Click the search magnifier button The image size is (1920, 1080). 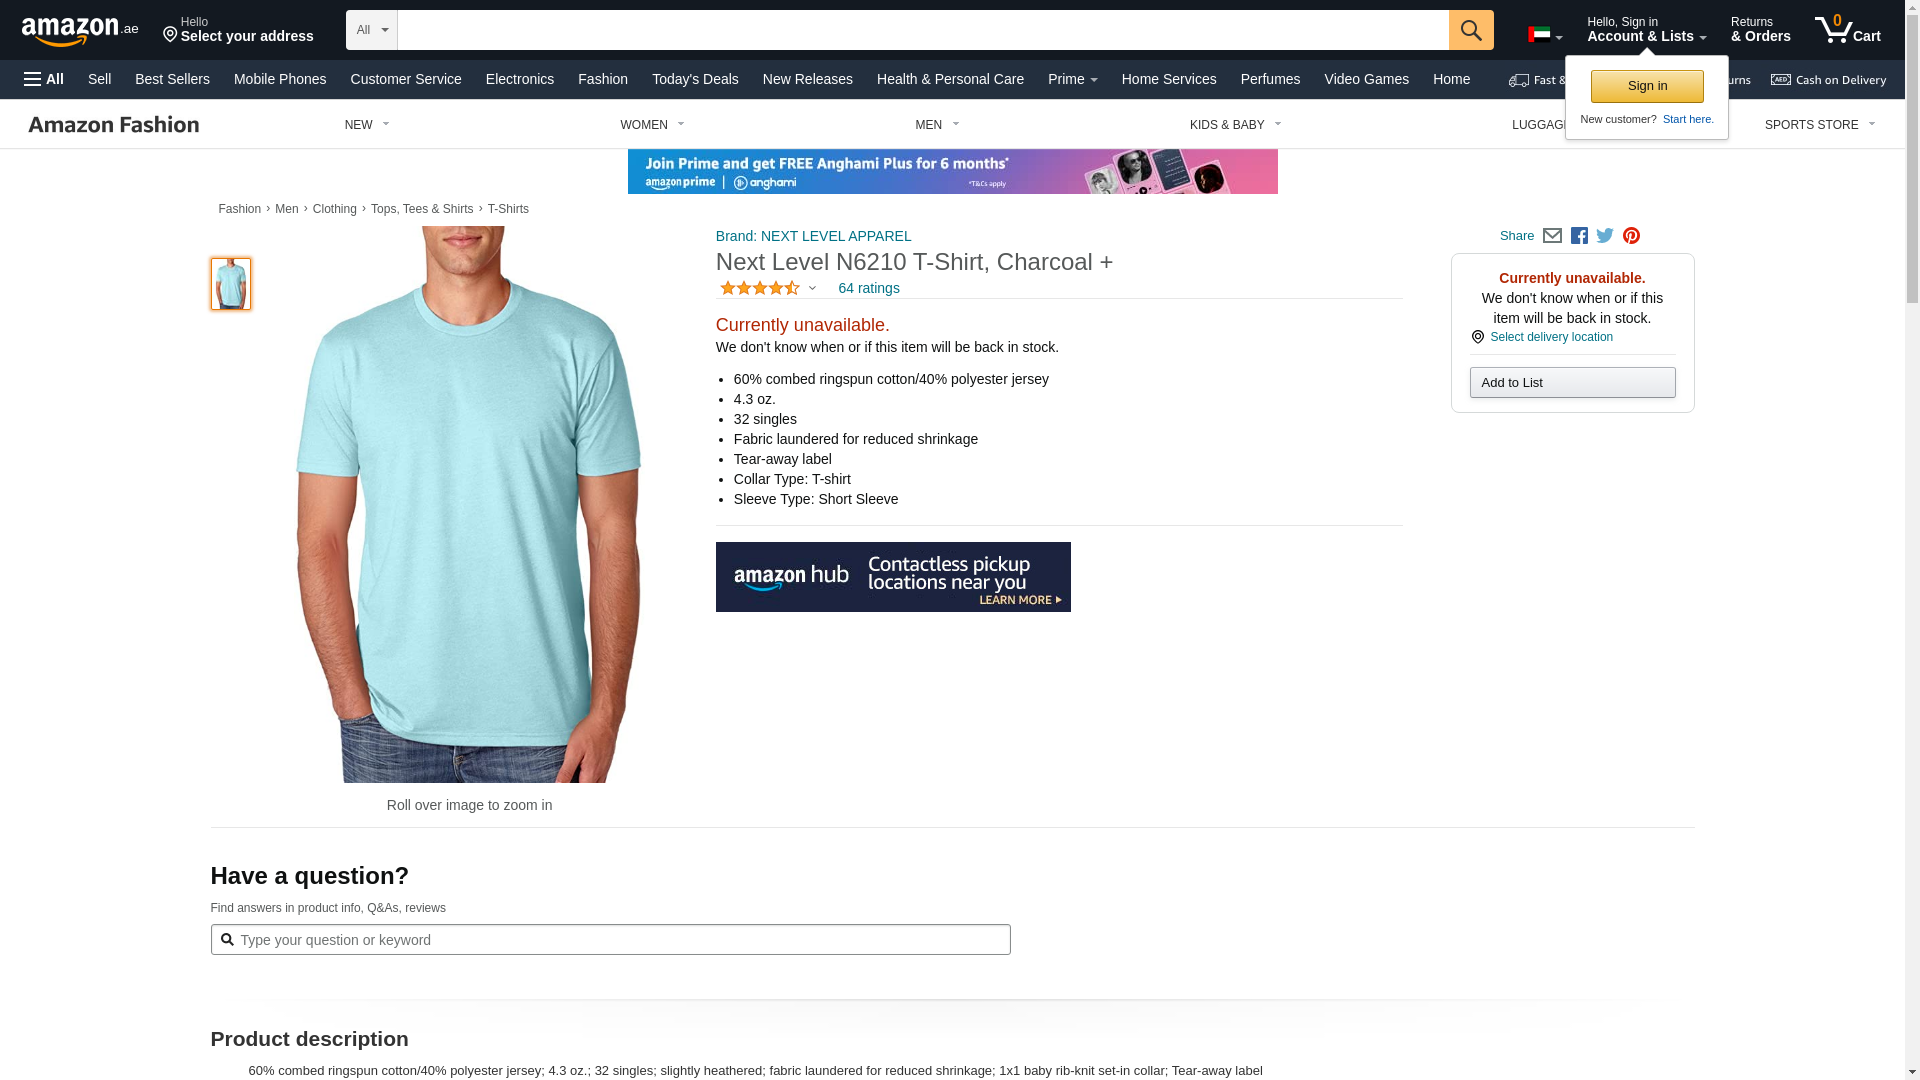pyautogui.click(x=1471, y=30)
